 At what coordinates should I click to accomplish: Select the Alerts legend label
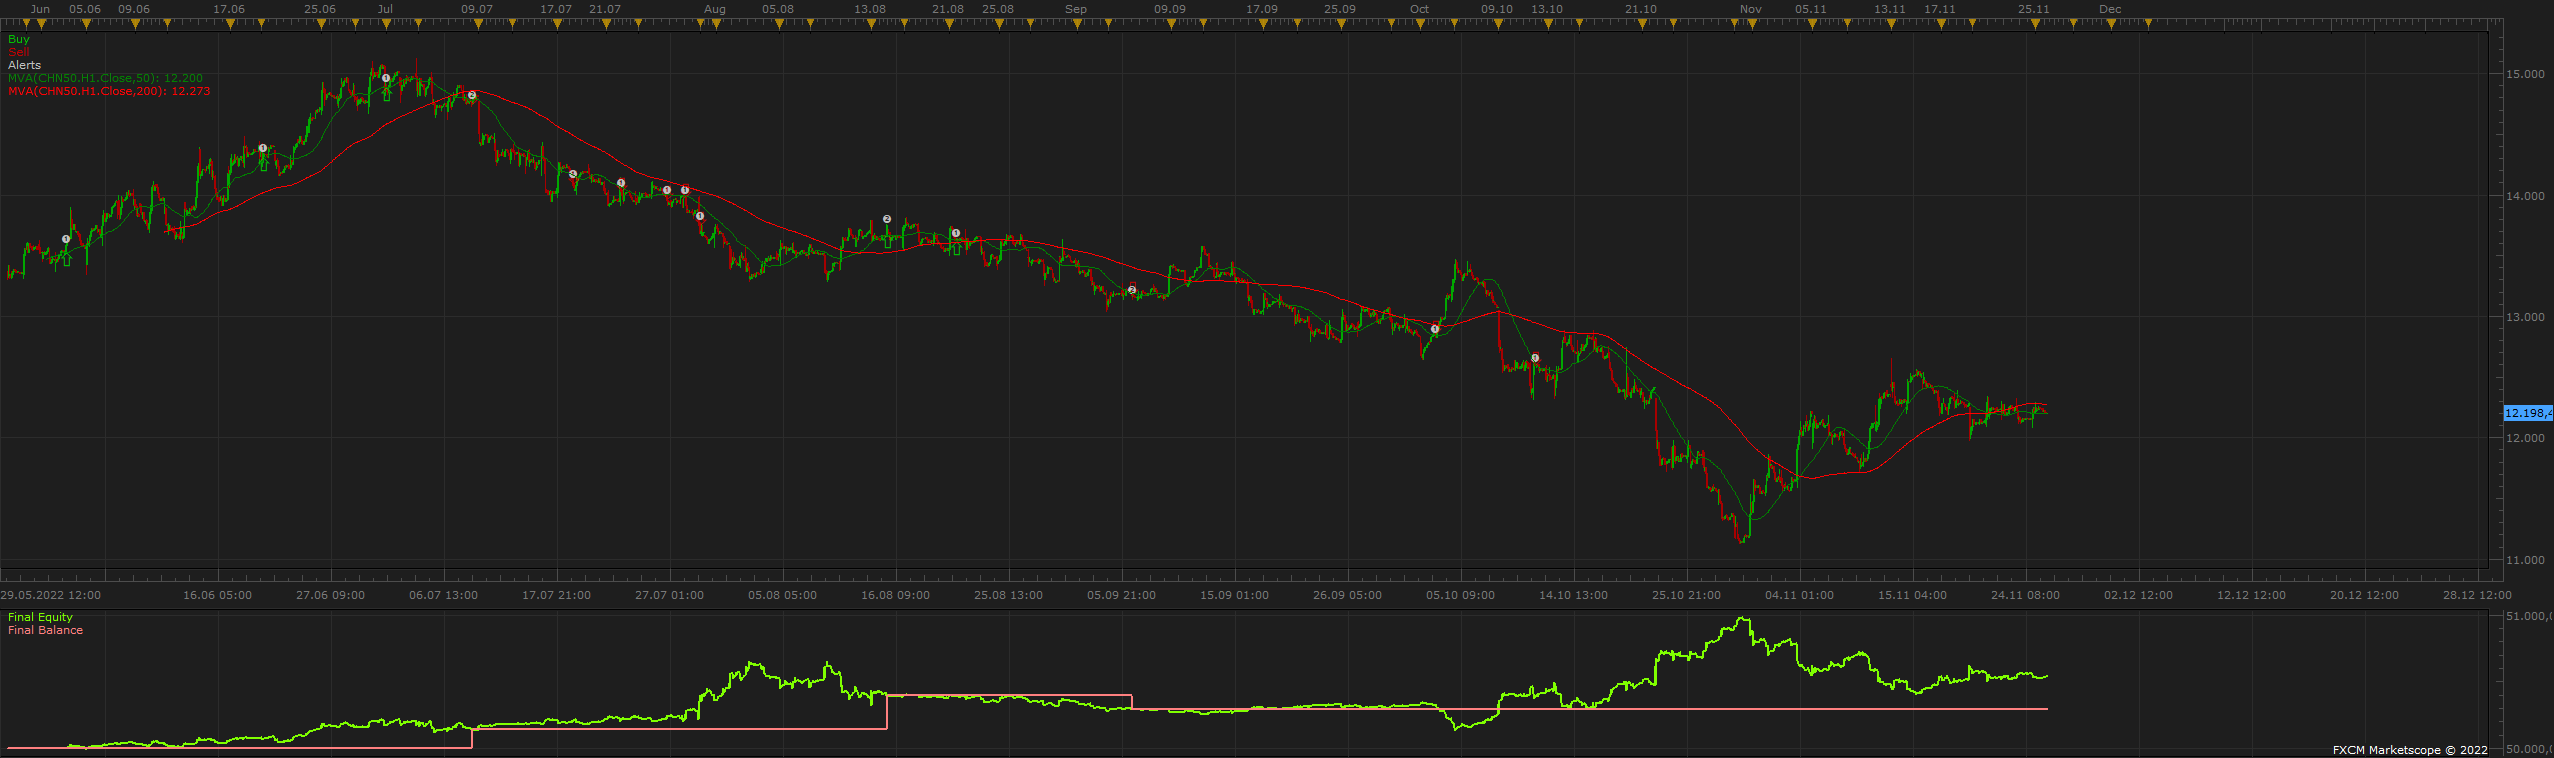[25, 65]
